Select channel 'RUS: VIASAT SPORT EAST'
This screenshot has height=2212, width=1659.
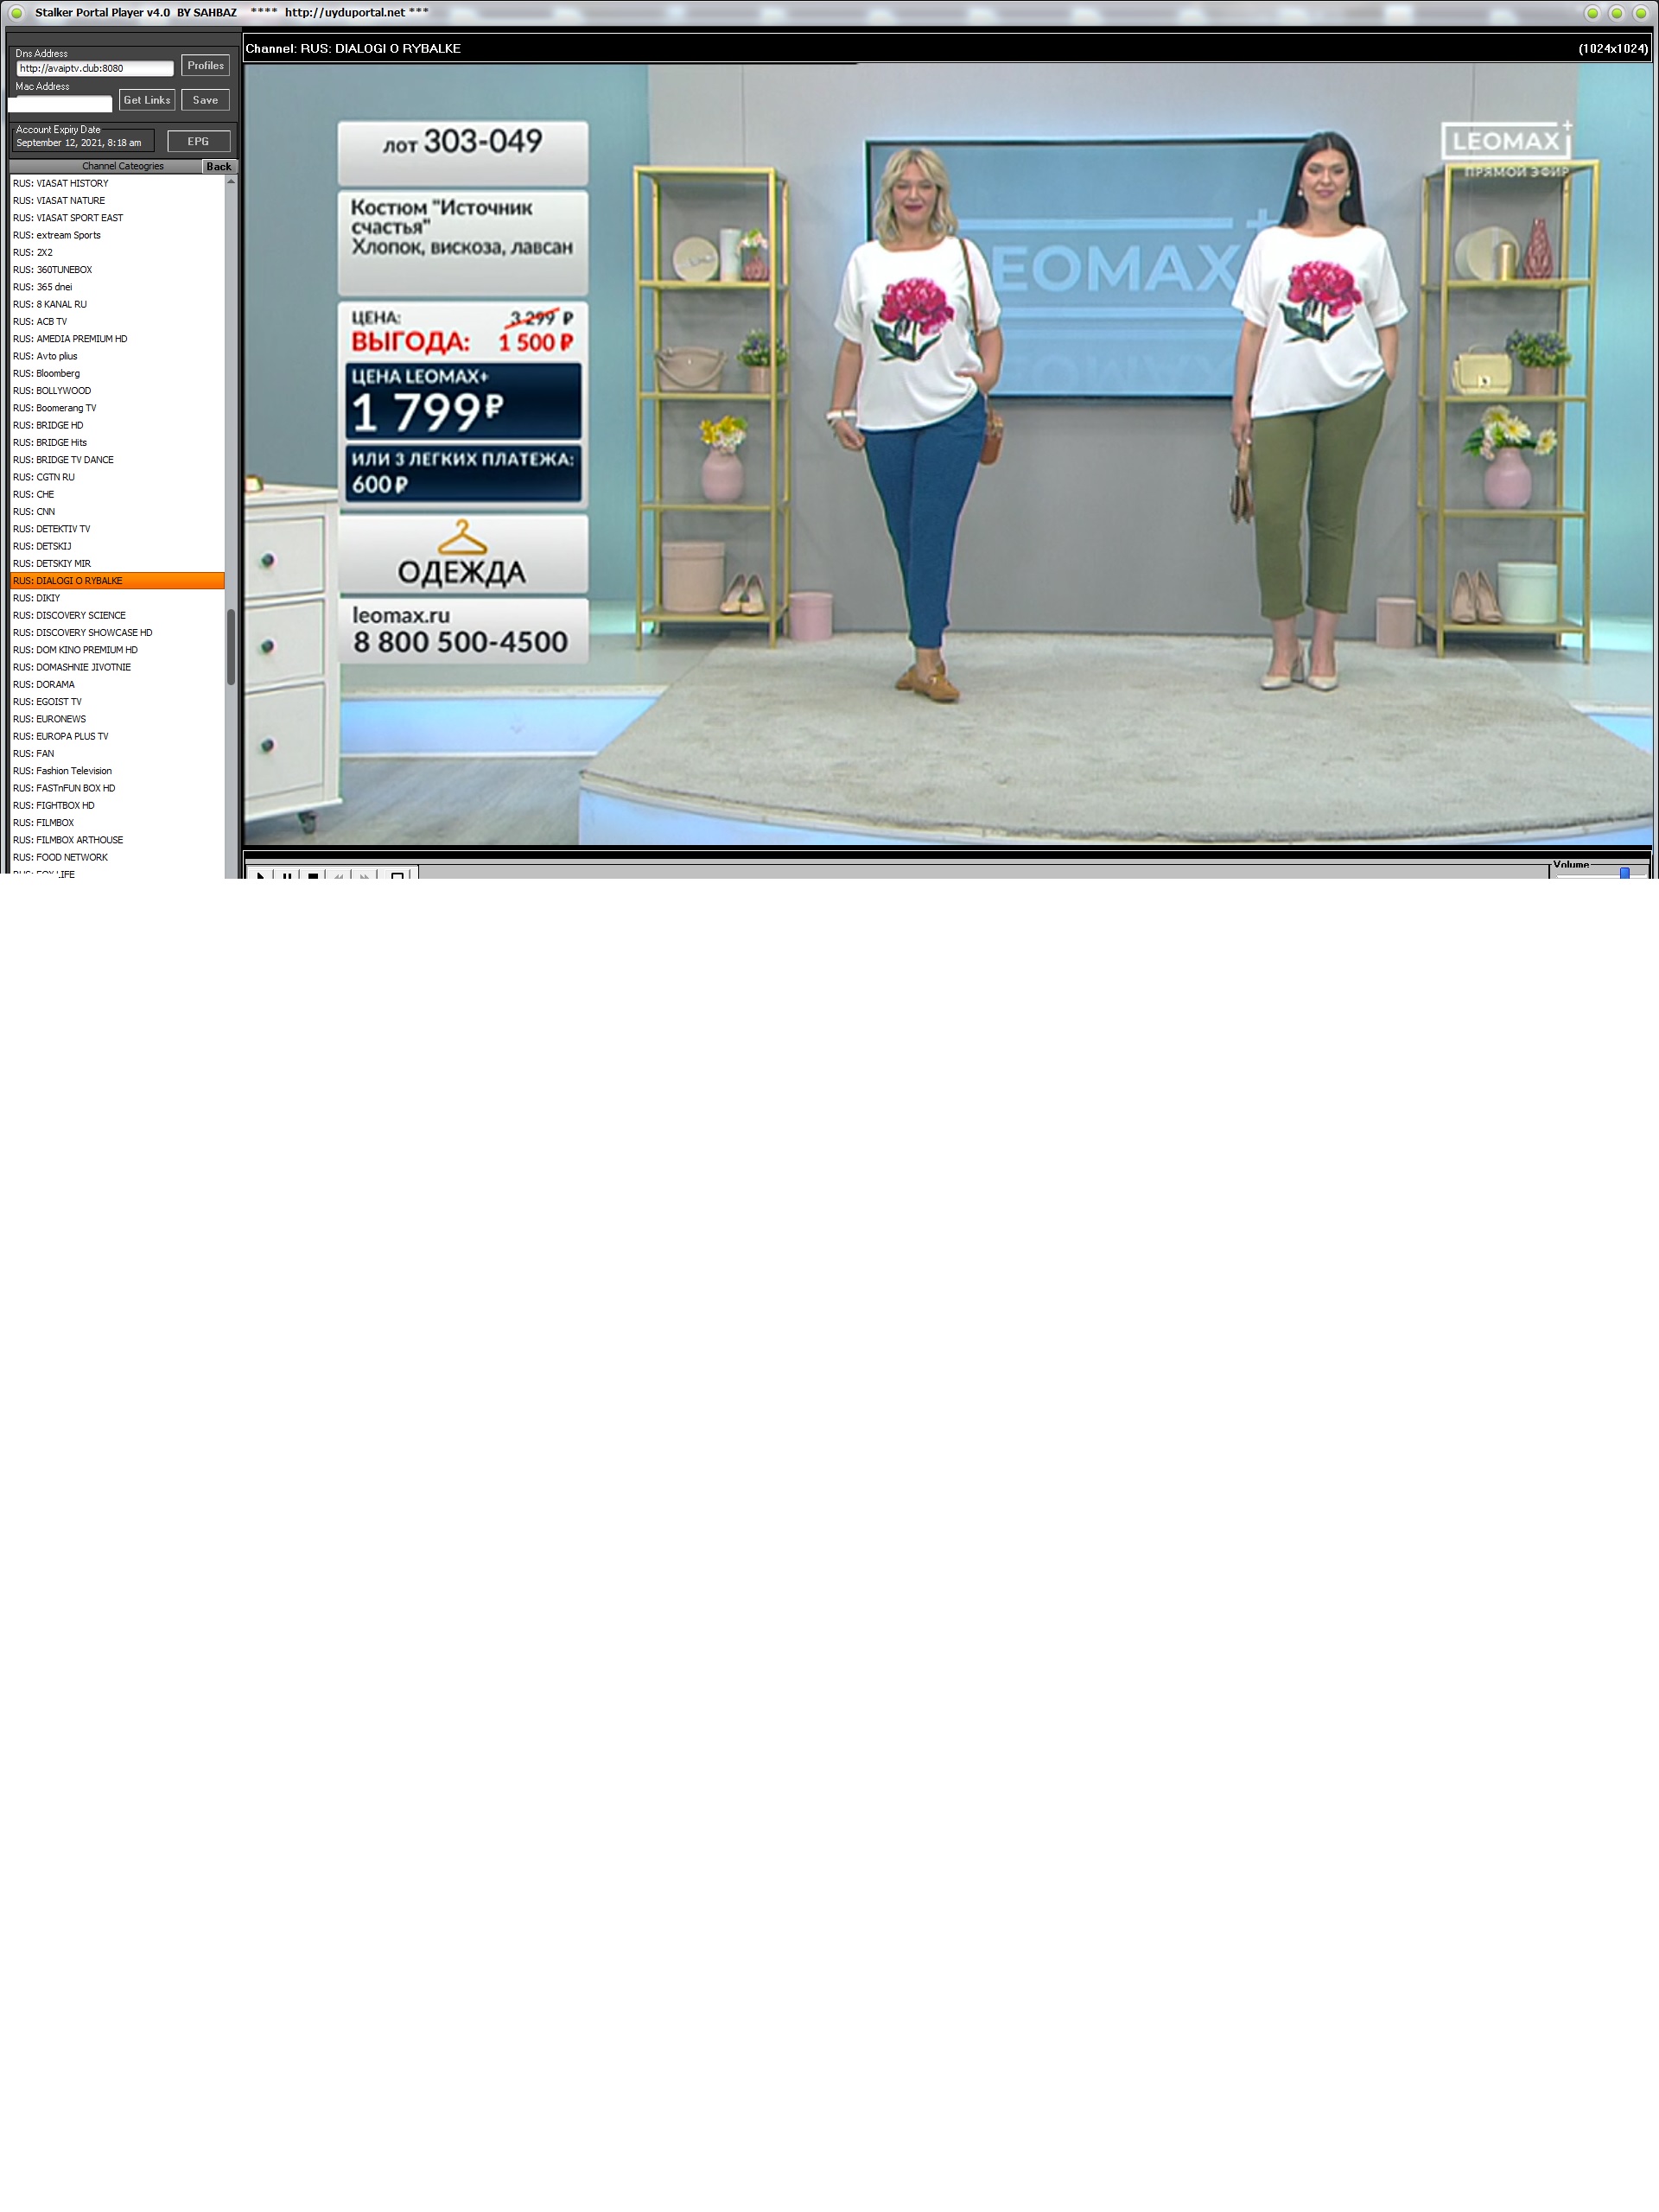coord(117,218)
